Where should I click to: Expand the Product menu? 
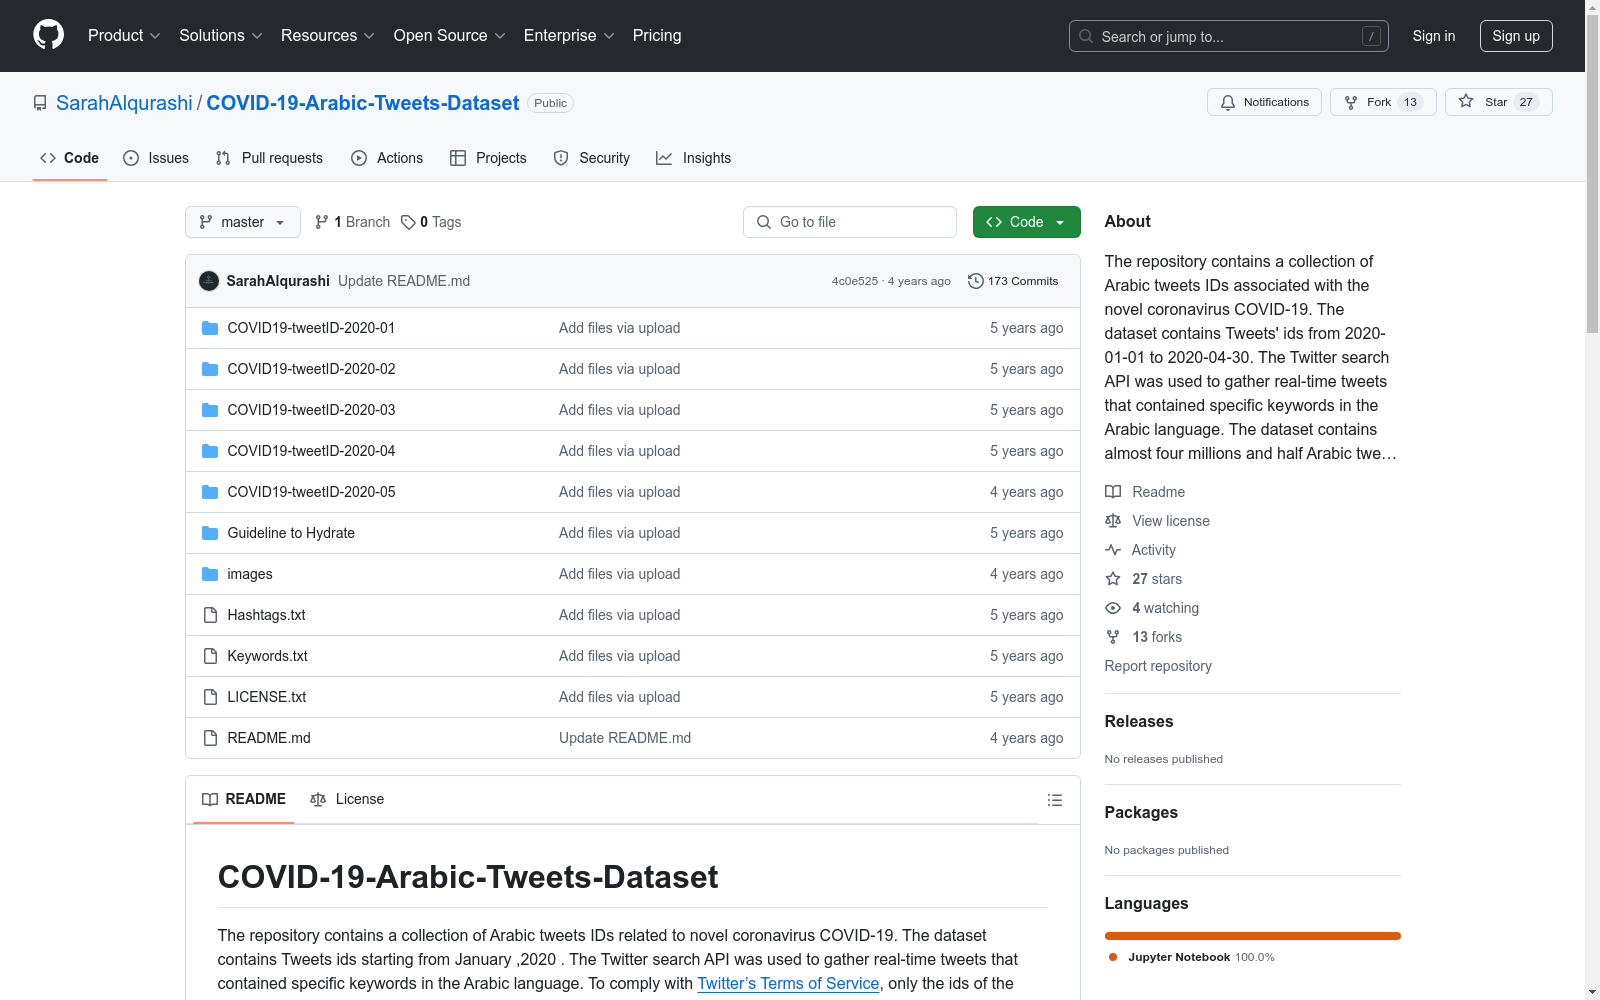[124, 36]
